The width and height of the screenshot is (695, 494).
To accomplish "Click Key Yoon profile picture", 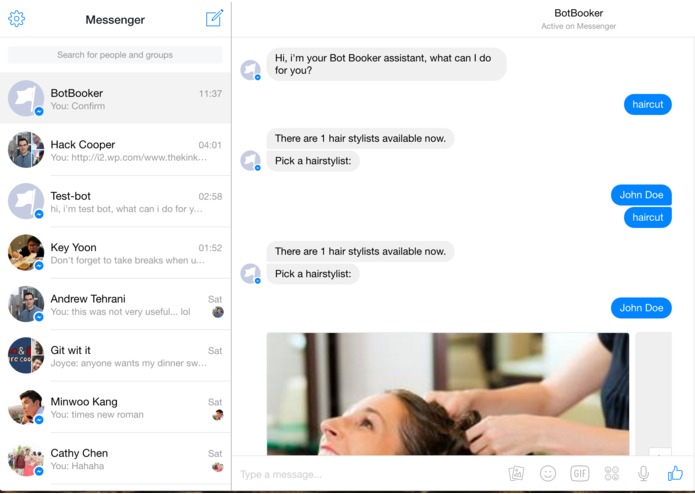I will coord(26,252).
